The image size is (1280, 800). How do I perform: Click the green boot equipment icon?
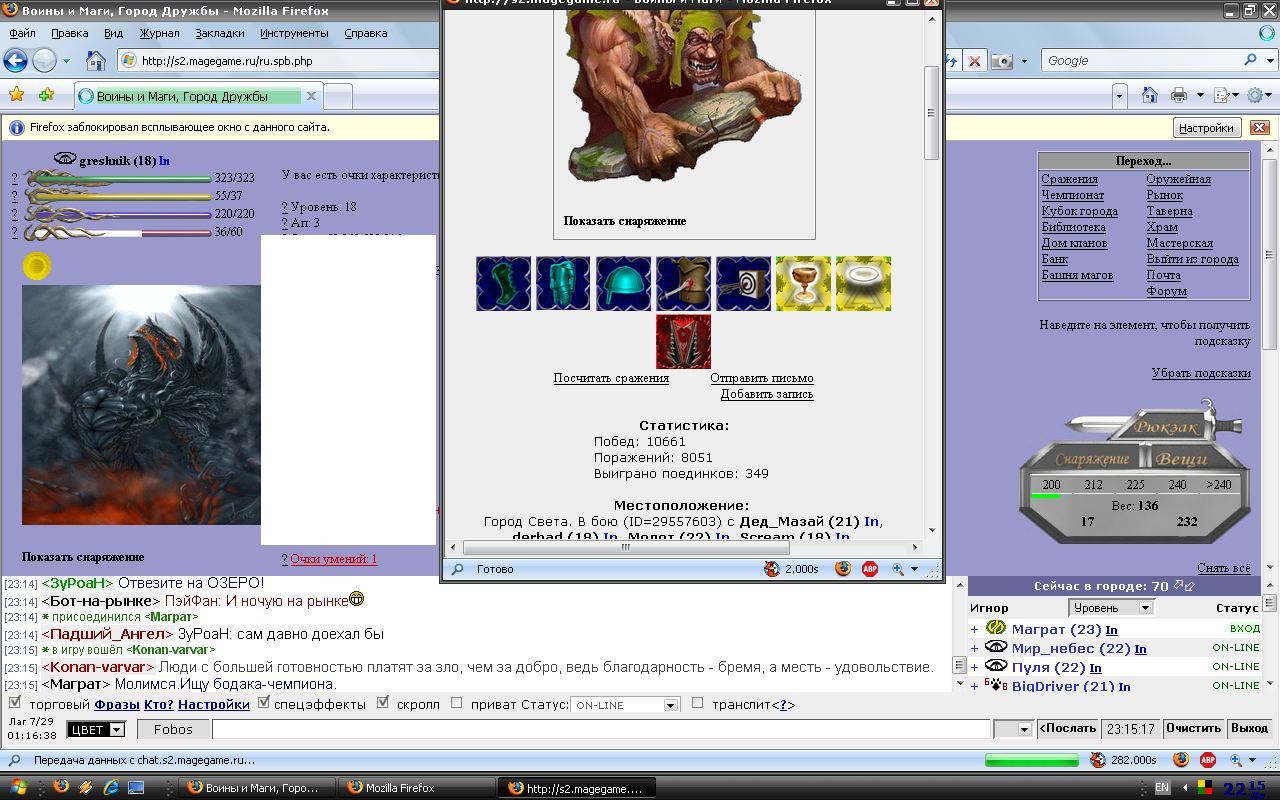coord(503,283)
